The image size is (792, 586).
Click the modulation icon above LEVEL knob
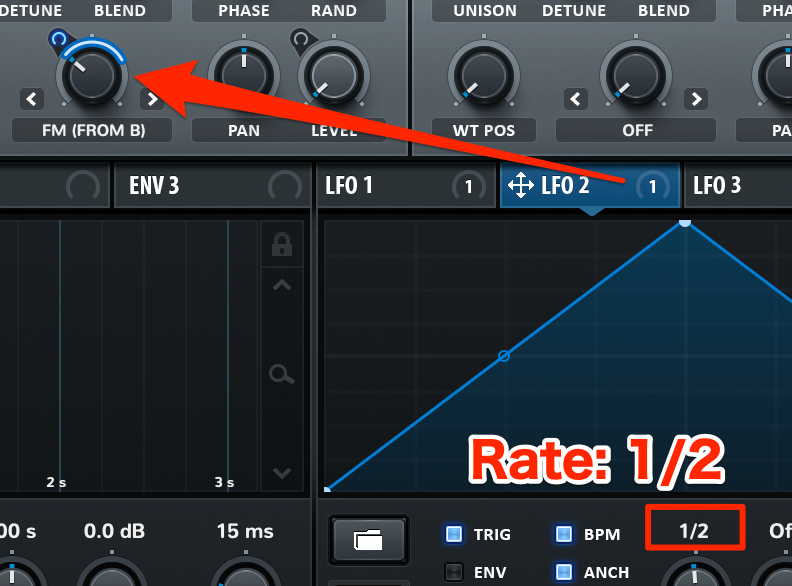(x=301, y=39)
